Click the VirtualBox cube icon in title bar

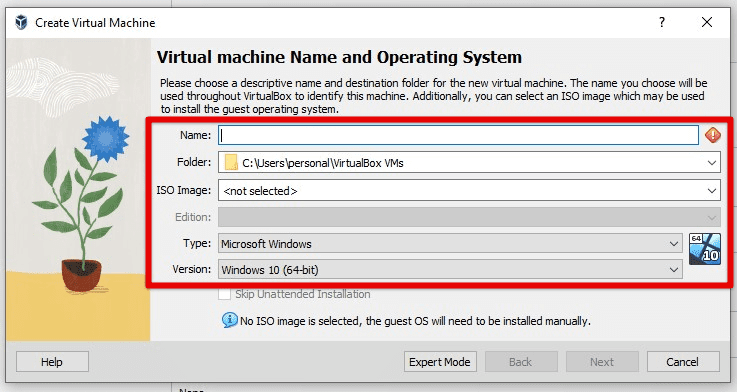21,22
